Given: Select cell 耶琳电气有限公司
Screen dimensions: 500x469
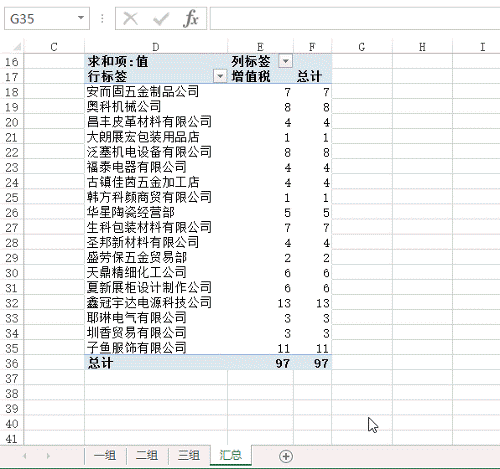Looking at the screenshot, I should click(x=156, y=318).
